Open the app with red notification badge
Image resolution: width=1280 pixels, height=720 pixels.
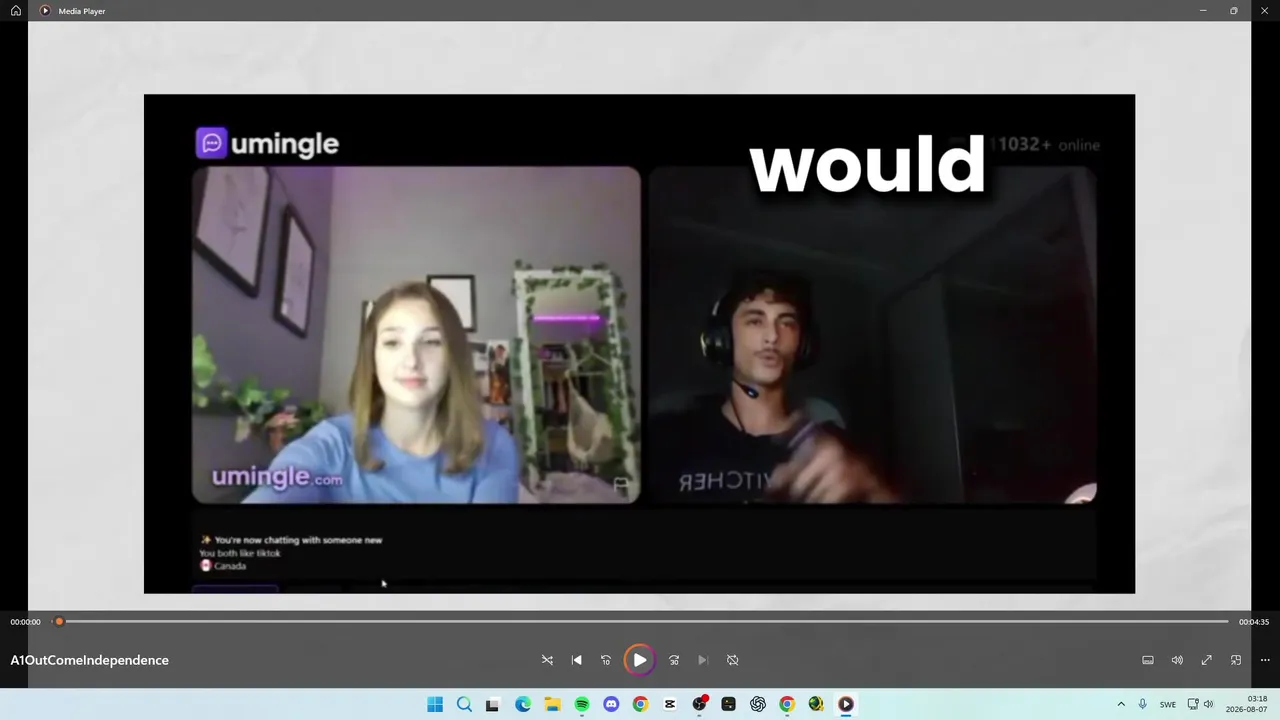coord(699,704)
